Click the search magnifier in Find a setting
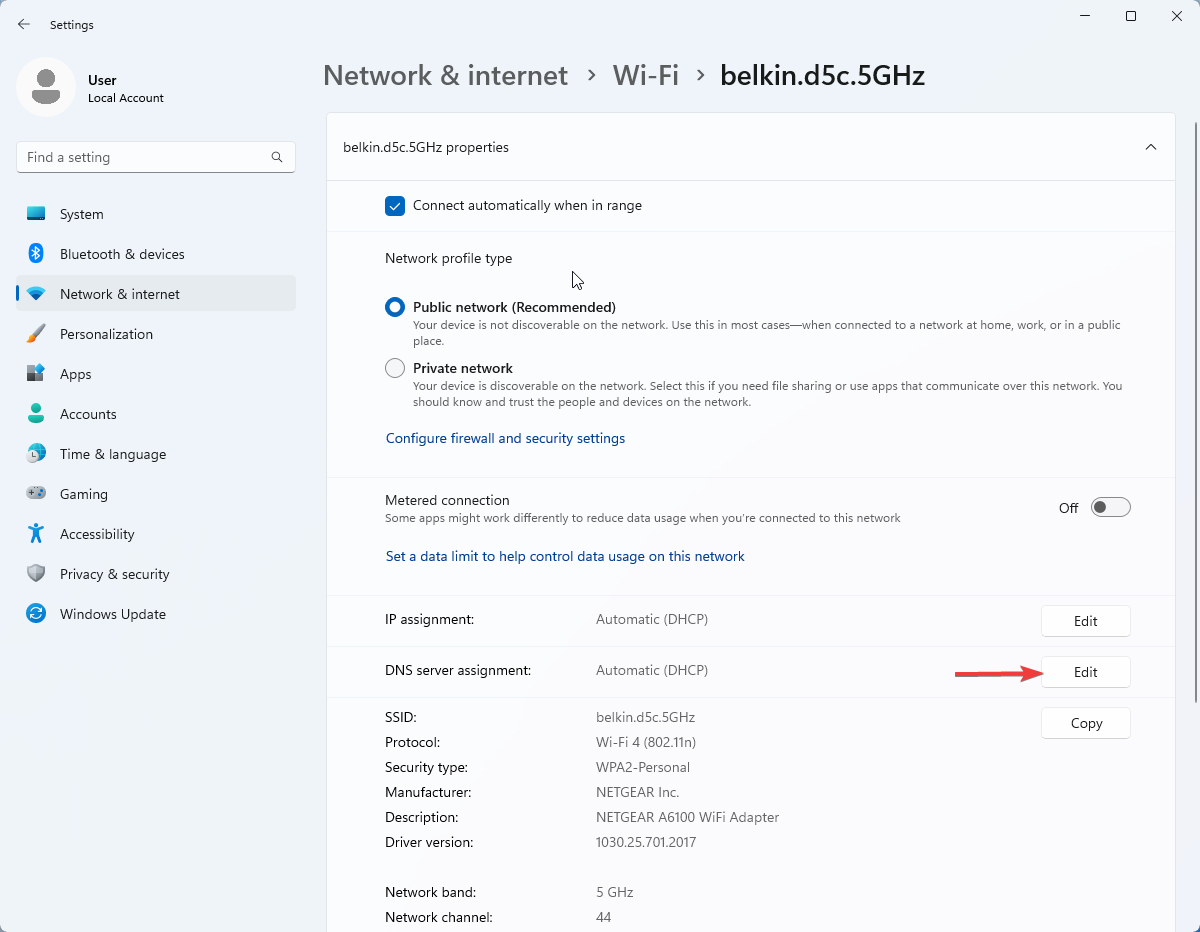This screenshot has height=932, width=1200. pyautogui.click(x=276, y=157)
